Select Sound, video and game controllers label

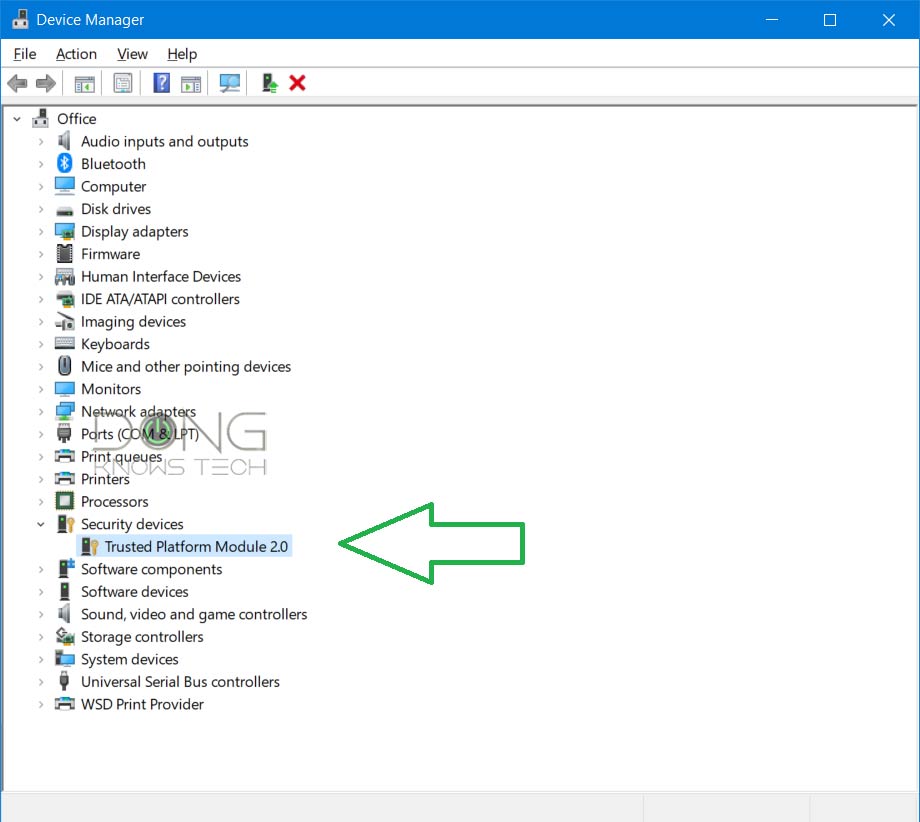[x=194, y=614]
